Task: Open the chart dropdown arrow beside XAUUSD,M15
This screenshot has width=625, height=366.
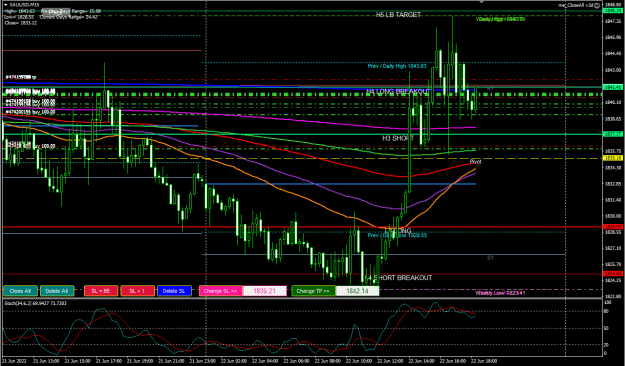Action: tap(6, 5)
